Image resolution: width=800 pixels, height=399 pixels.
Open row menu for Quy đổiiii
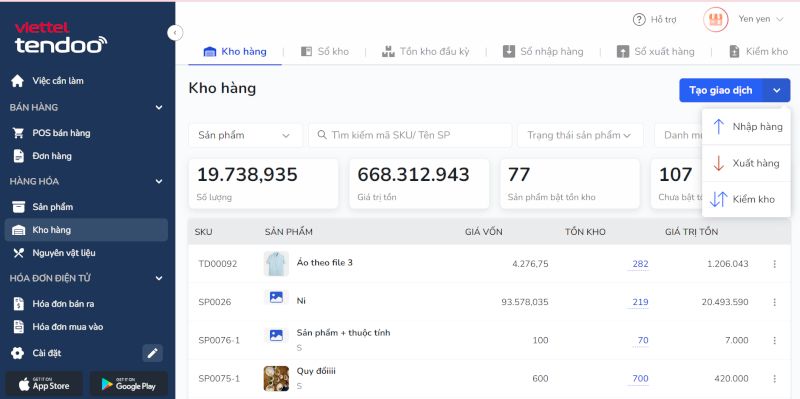point(774,379)
